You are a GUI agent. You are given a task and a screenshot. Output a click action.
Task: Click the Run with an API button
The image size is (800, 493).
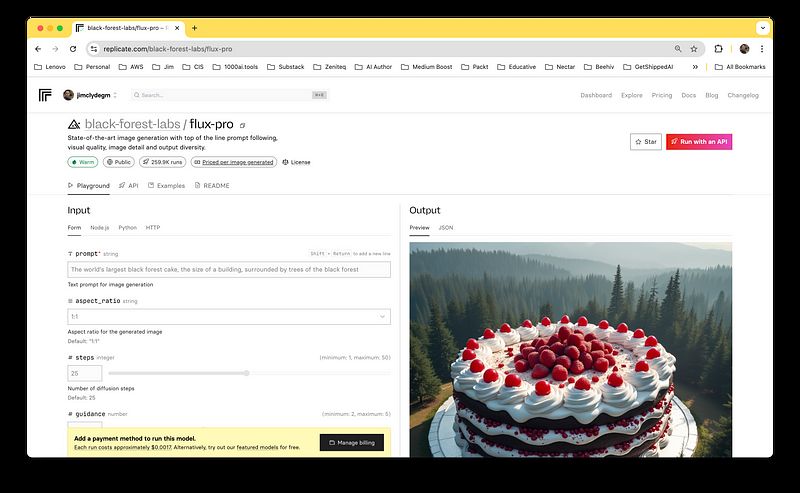699,142
